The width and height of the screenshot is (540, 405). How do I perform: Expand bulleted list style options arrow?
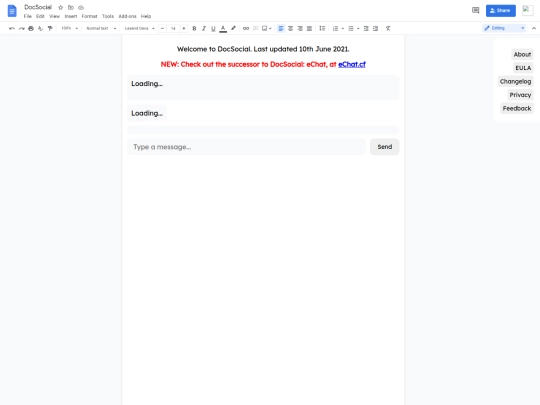358,28
